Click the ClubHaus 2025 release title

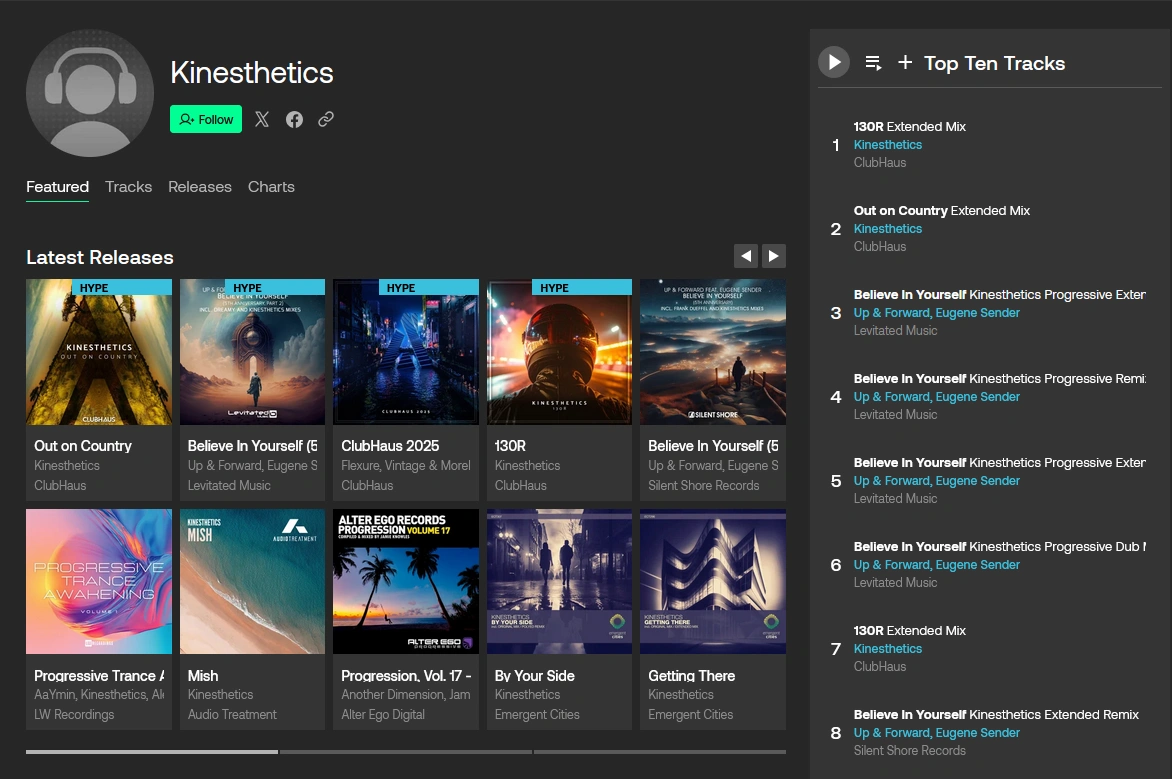point(390,446)
